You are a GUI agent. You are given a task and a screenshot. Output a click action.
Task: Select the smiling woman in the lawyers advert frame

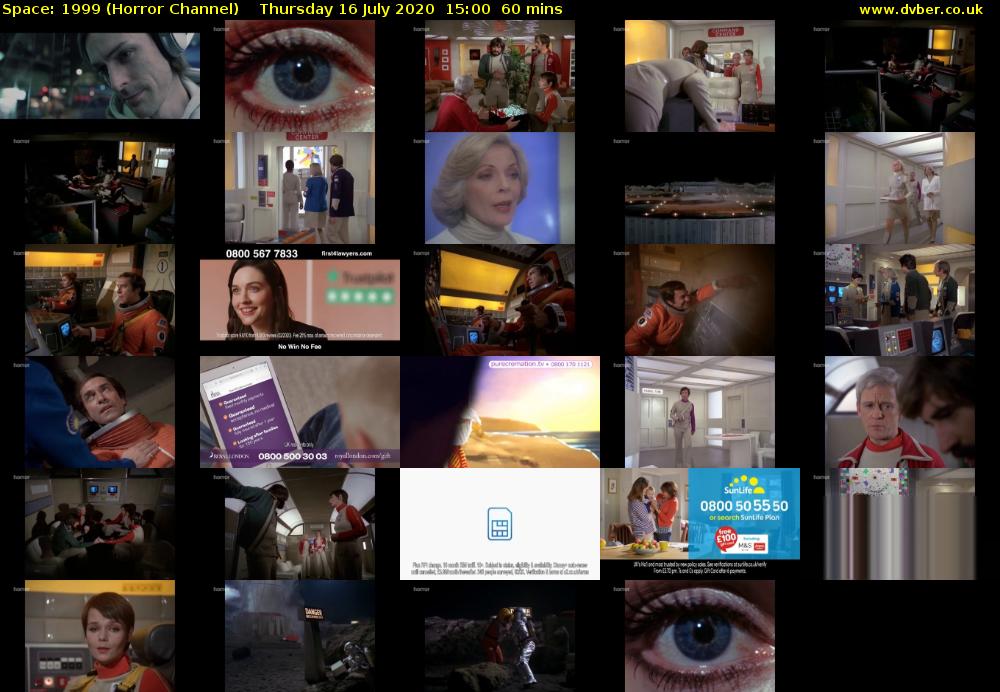pos(300,300)
